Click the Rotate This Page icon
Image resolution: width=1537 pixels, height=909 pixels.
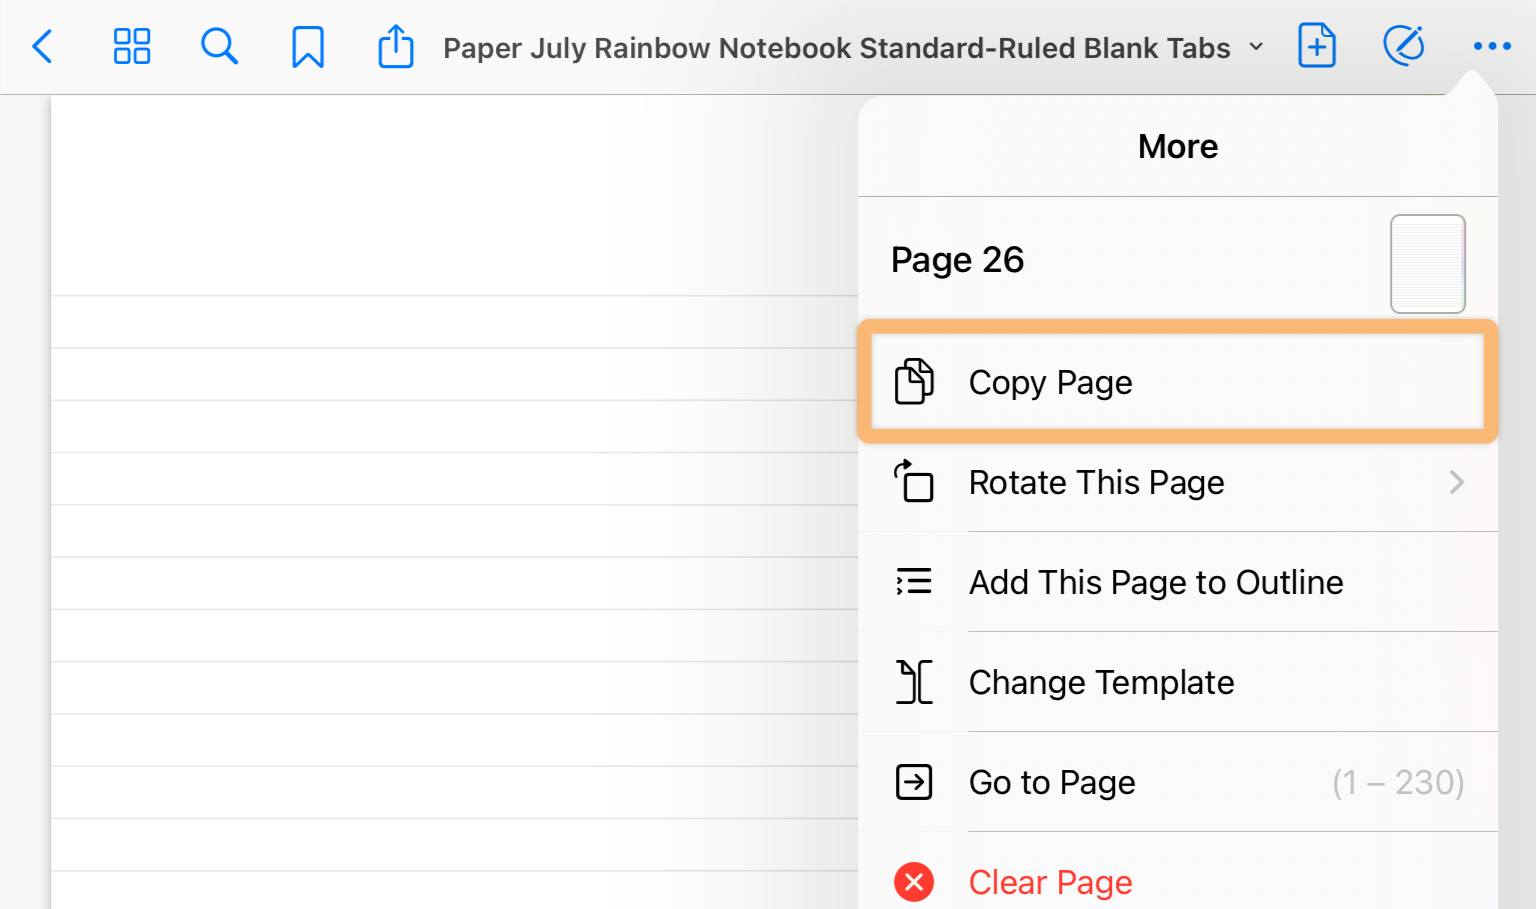[914, 481]
